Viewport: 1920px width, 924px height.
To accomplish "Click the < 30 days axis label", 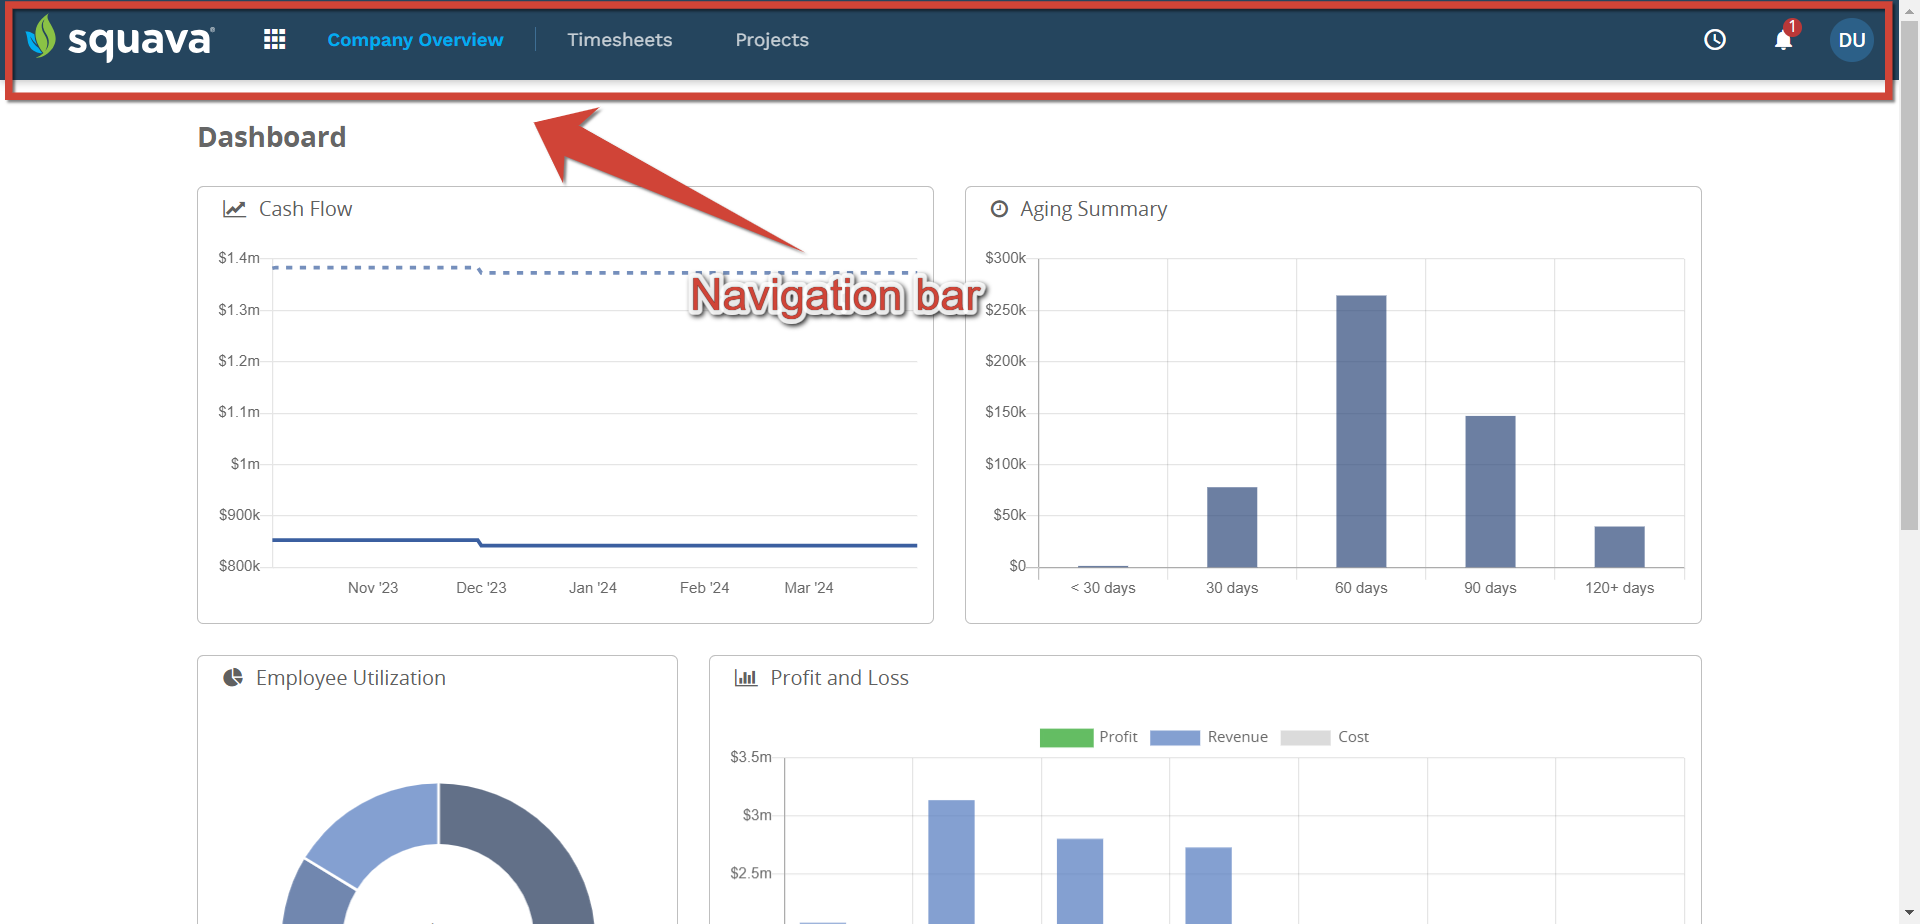I will click(1103, 588).
